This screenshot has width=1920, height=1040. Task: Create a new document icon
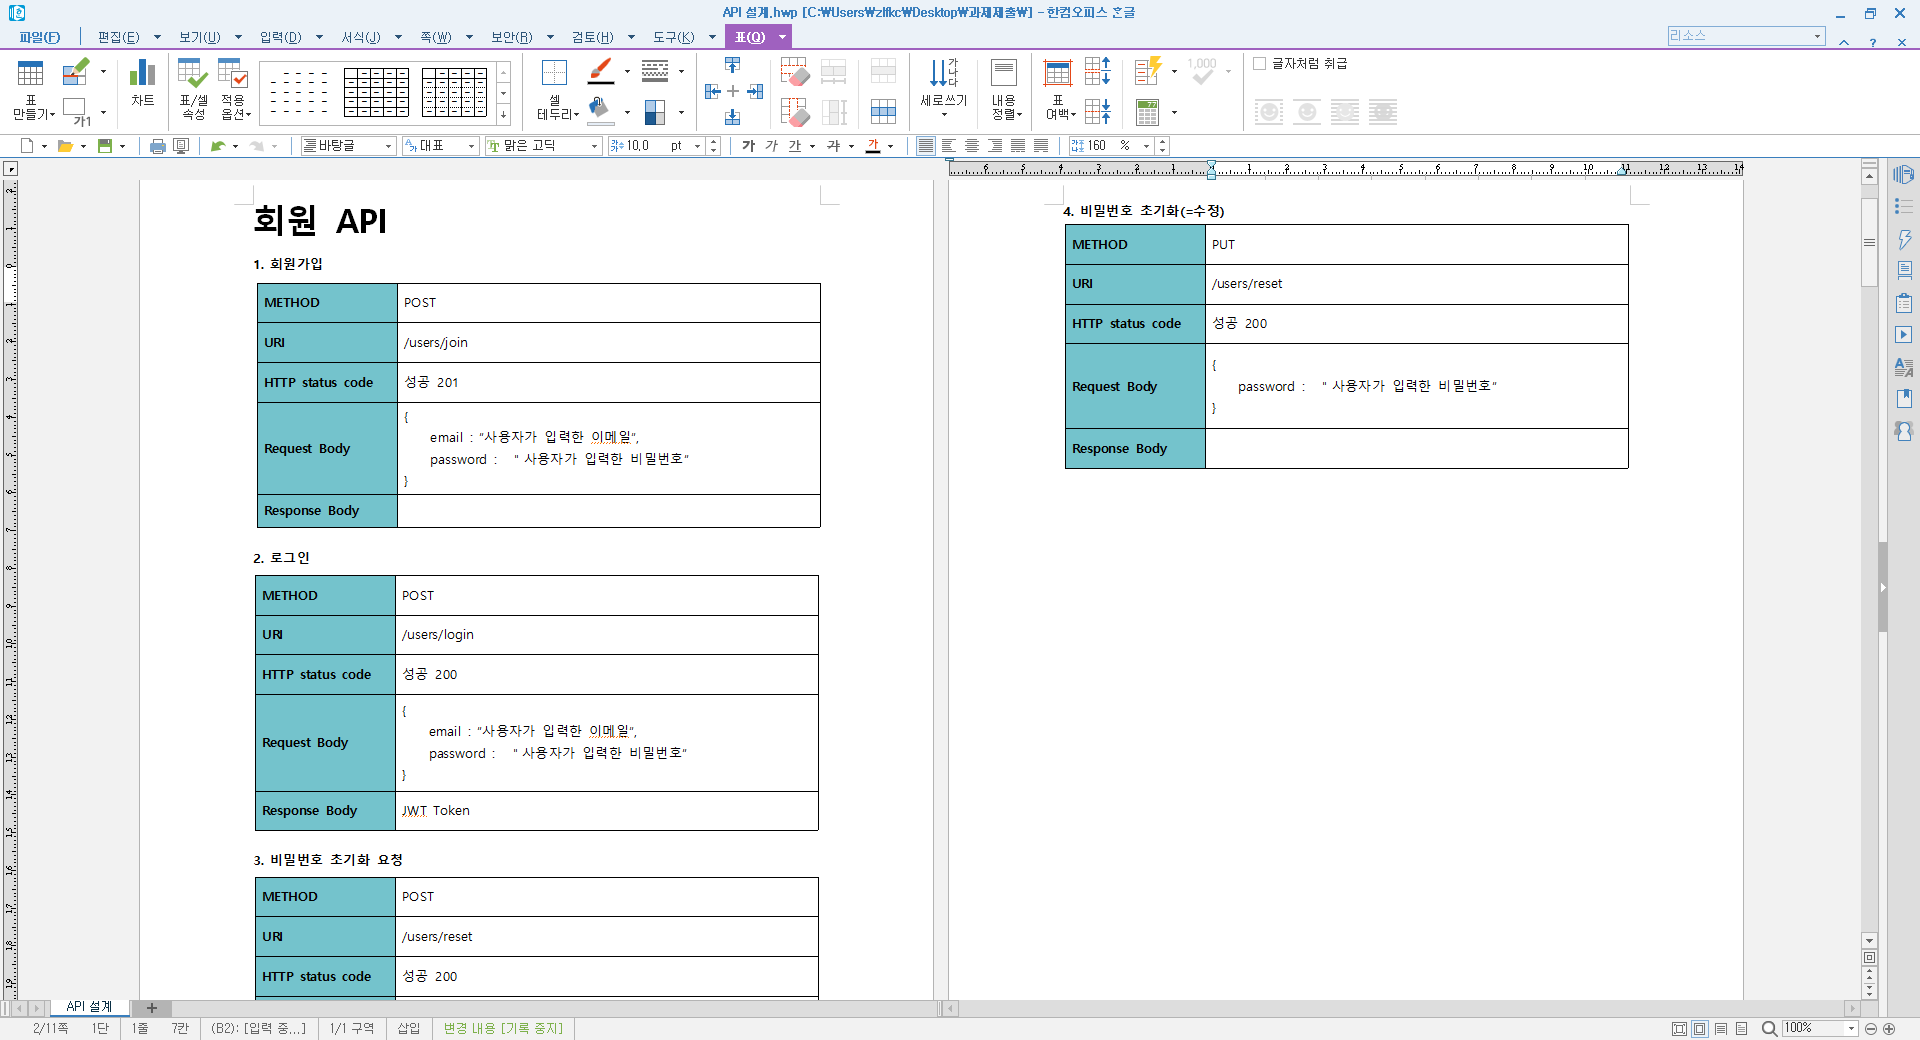point(27,146)
